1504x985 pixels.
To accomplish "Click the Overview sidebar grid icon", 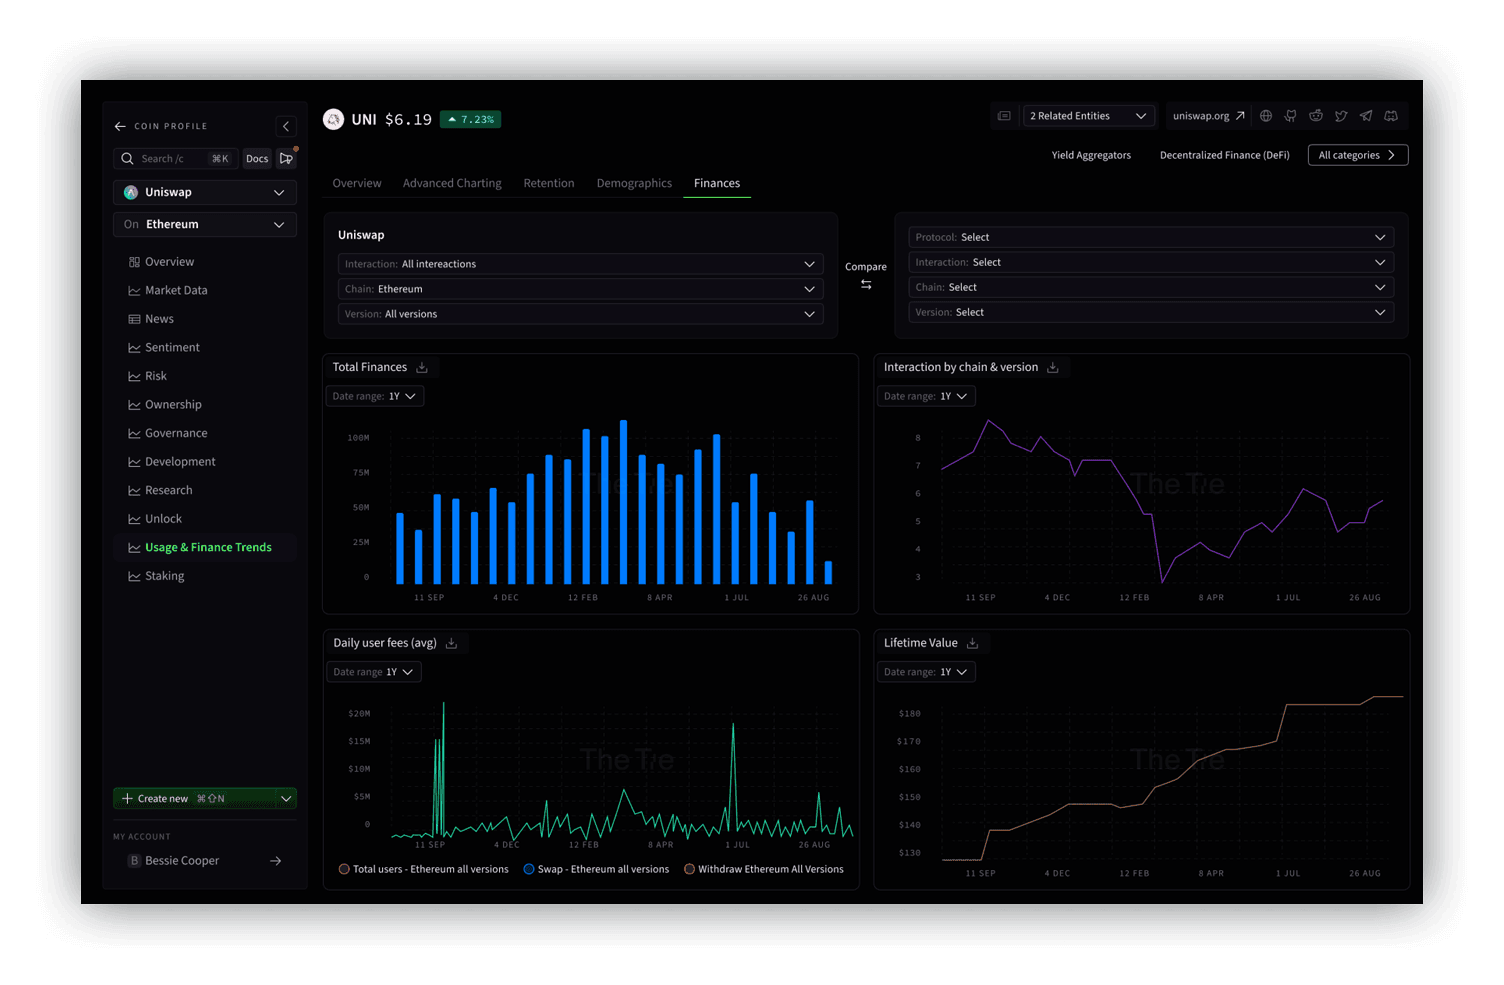I will 134,262.
